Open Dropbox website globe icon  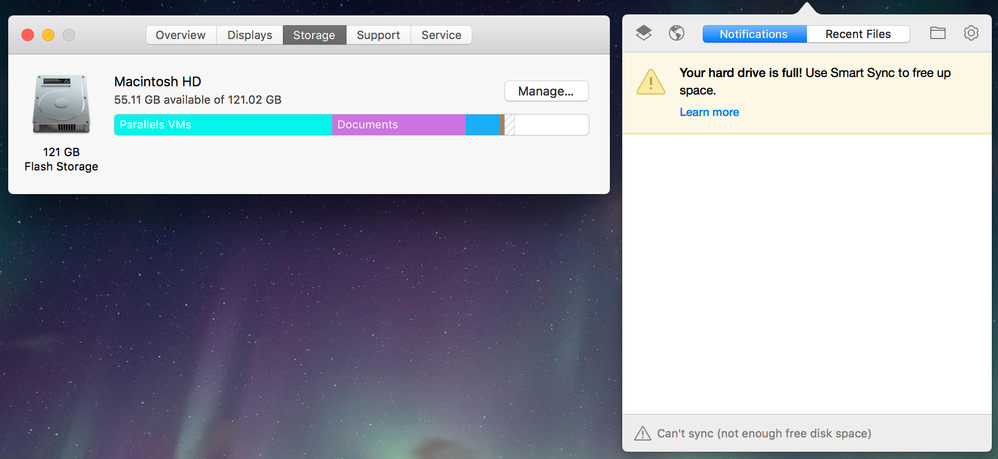(x=677, y=33)
